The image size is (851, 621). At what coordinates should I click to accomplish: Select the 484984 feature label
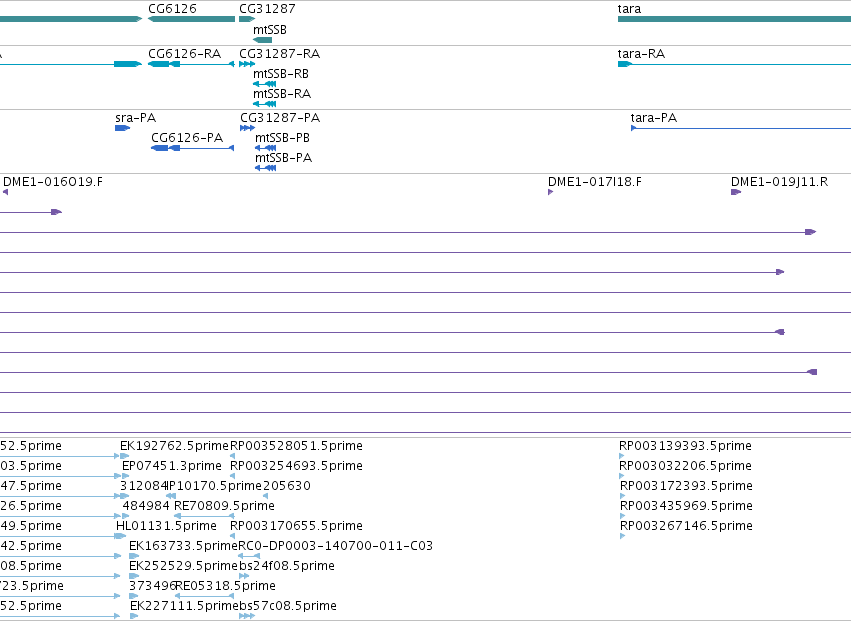146,506
